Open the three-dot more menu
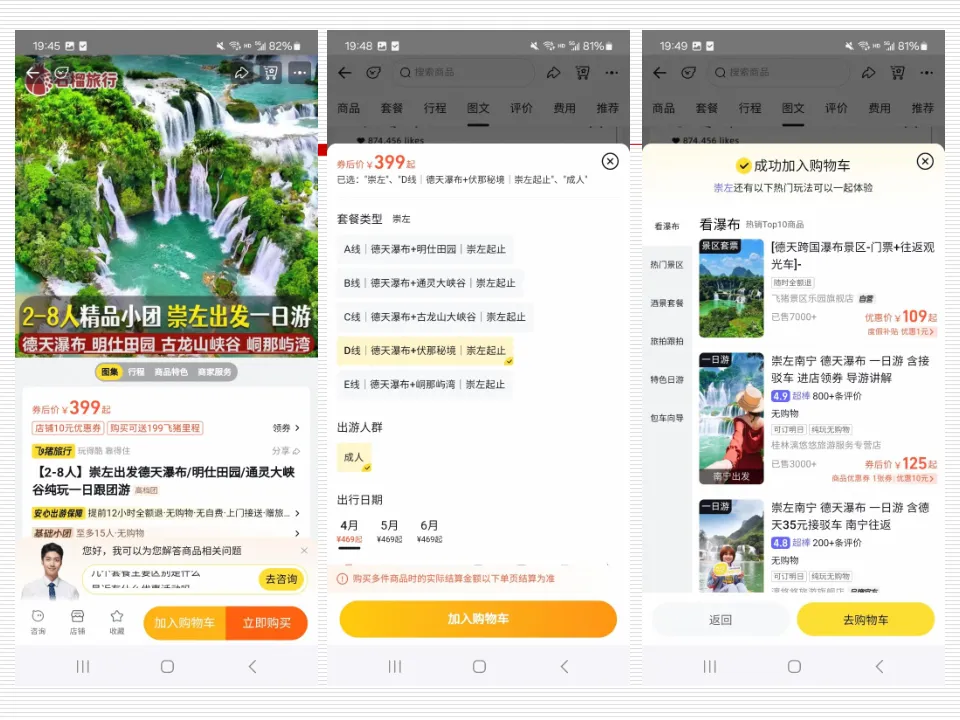Viewport: 960px width, 720px height. click(299, 73)
